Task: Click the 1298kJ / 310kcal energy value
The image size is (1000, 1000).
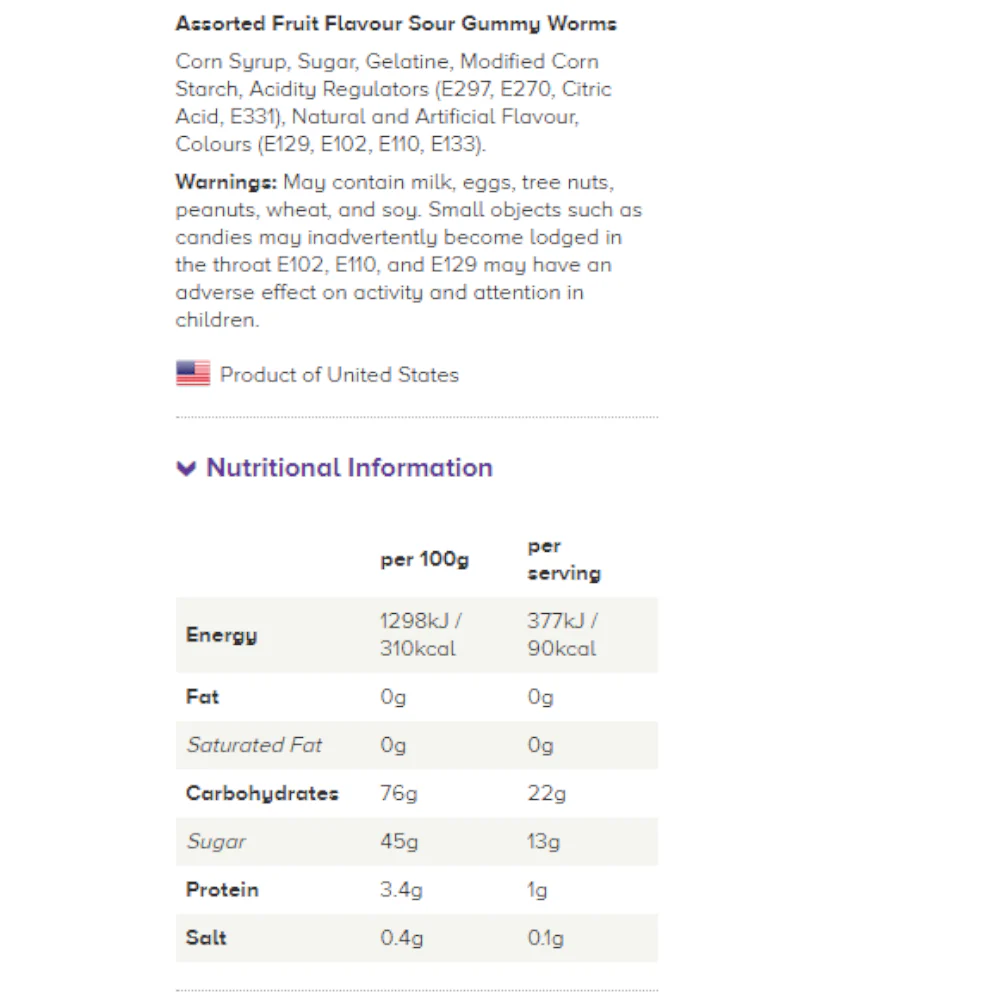Action: [421, 635]
